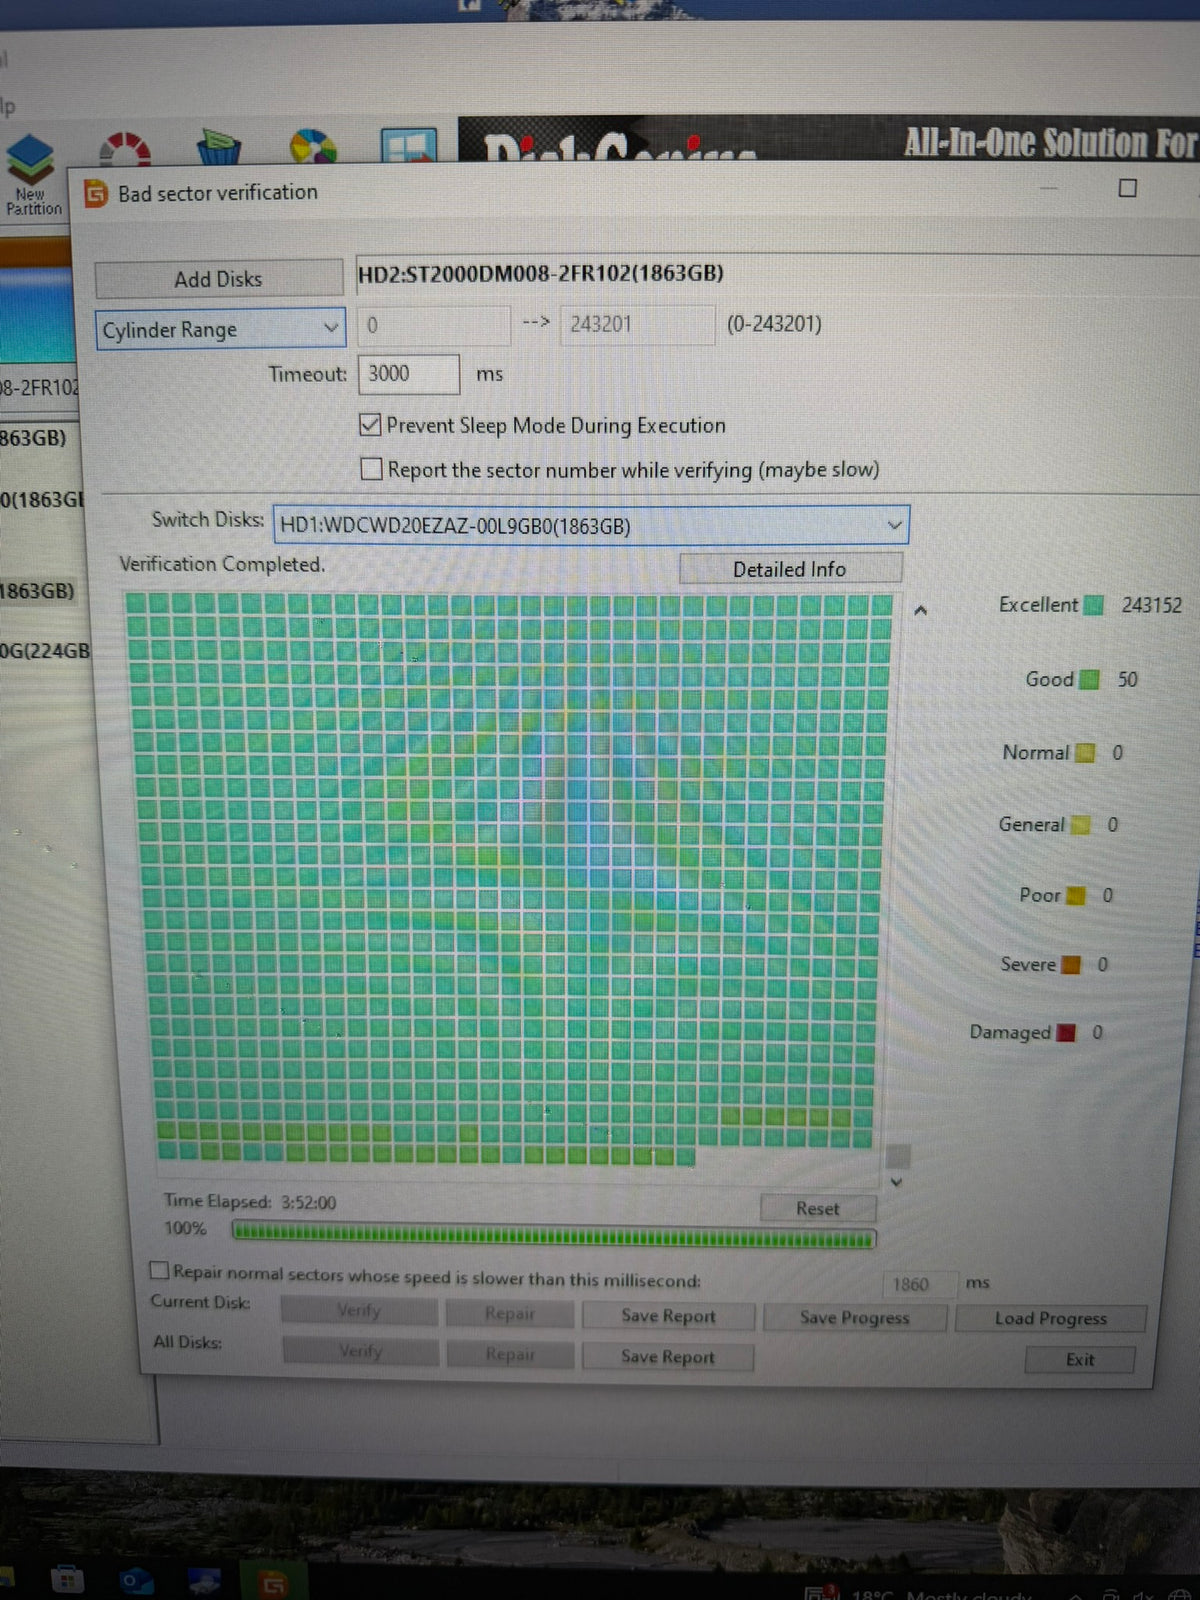Click the Damaged red legend swatch
This screenshot has width=1200, height=1600.
tap(1067, 1033)
